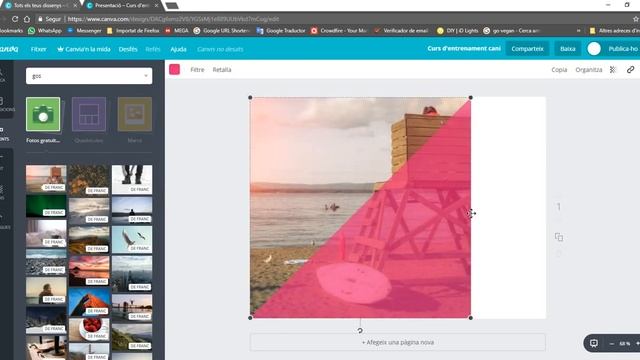The width and height of the screenshot is (640, 360).
Task: Open the pink color swatch picker
Action: point(175,69)
